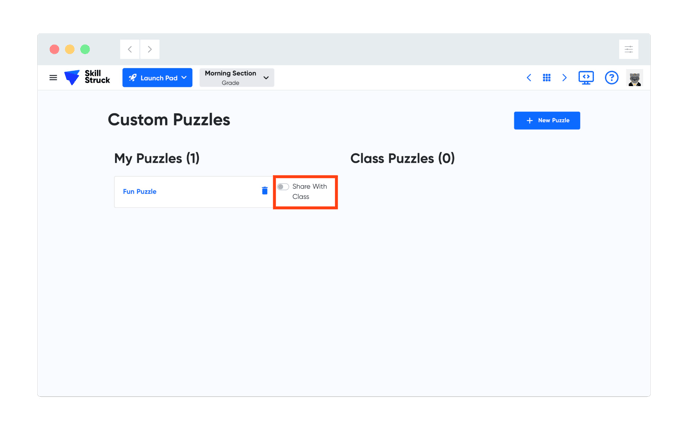Image resolution: width=688 pixels, height=430 pixels.
Task: Click the Share With Class label
Action: (x=309, y=191)
